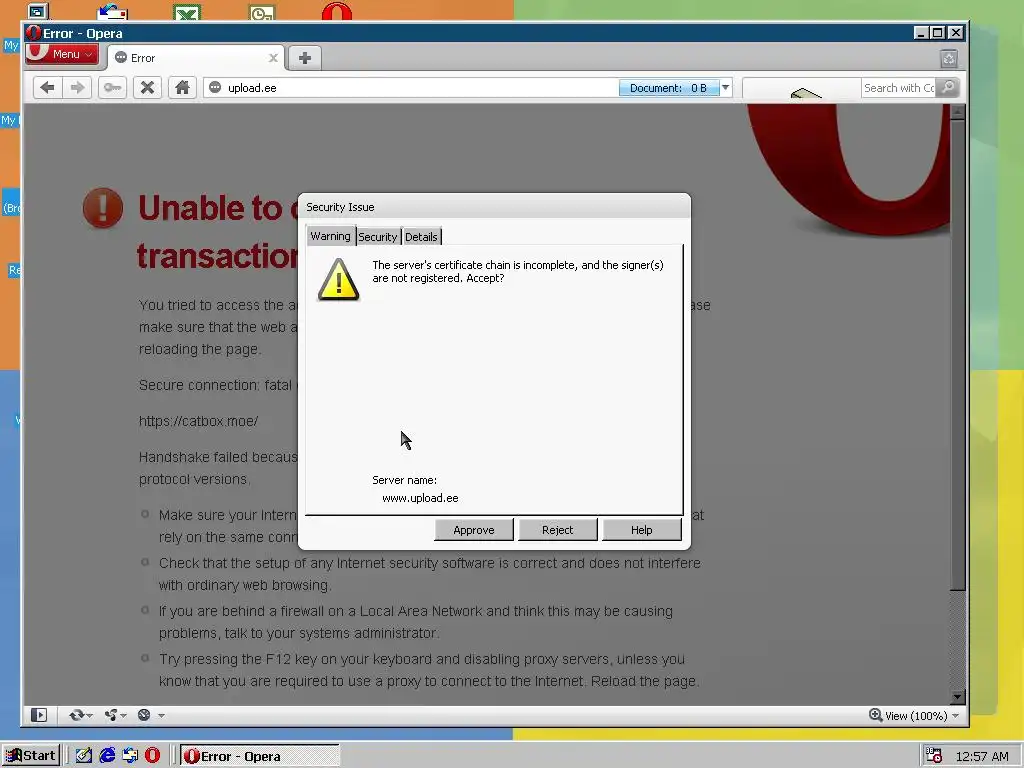Run search with magnifier icon
1024x768 pixels.
click(948, 88)
